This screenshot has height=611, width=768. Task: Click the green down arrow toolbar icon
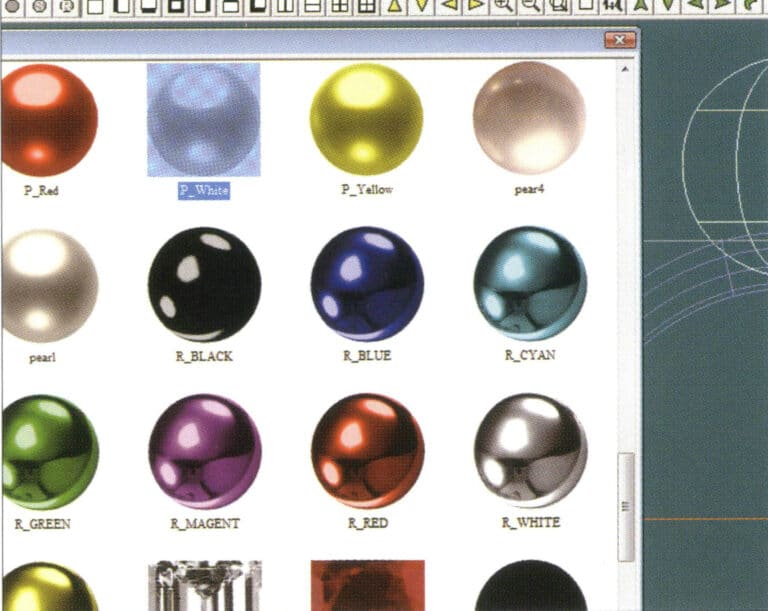(668, 5)
